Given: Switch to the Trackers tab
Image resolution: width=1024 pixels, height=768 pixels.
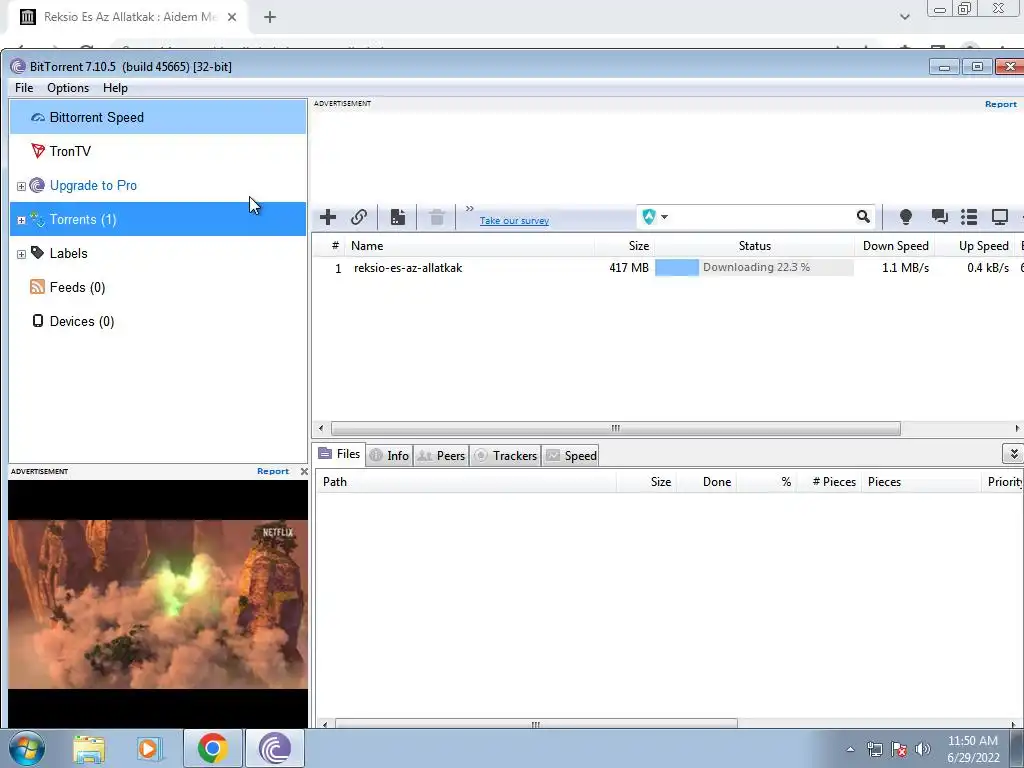Looking at the screenshot, I should click(505, 456).
